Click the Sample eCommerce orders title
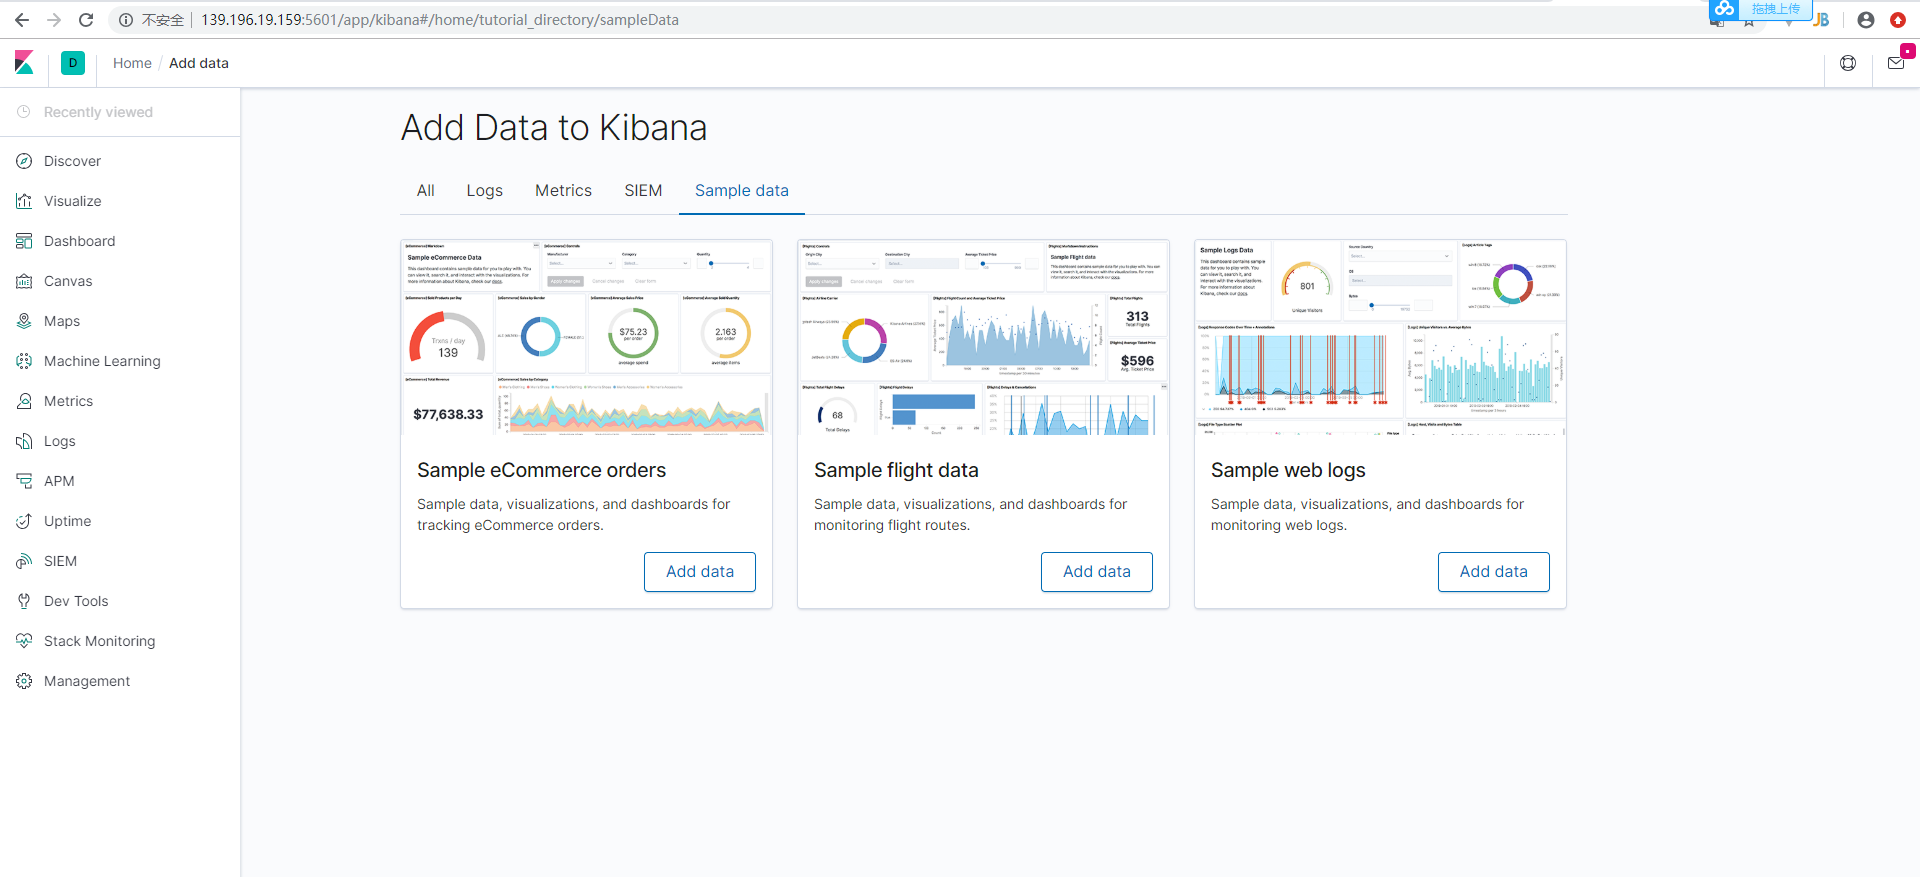This screenshot has height=877, width=1920. point(541,470)
